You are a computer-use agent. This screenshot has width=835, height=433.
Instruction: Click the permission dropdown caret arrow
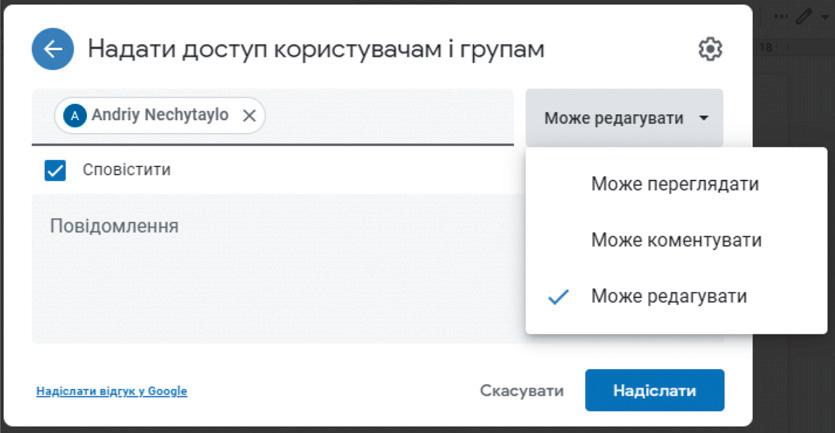tap(704, 118)
